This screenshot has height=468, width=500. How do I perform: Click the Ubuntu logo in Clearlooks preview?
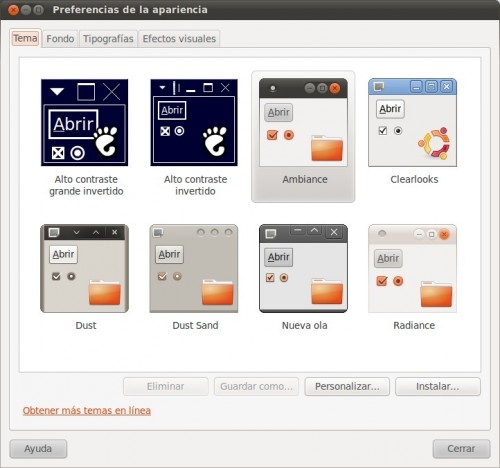[434, 143]
